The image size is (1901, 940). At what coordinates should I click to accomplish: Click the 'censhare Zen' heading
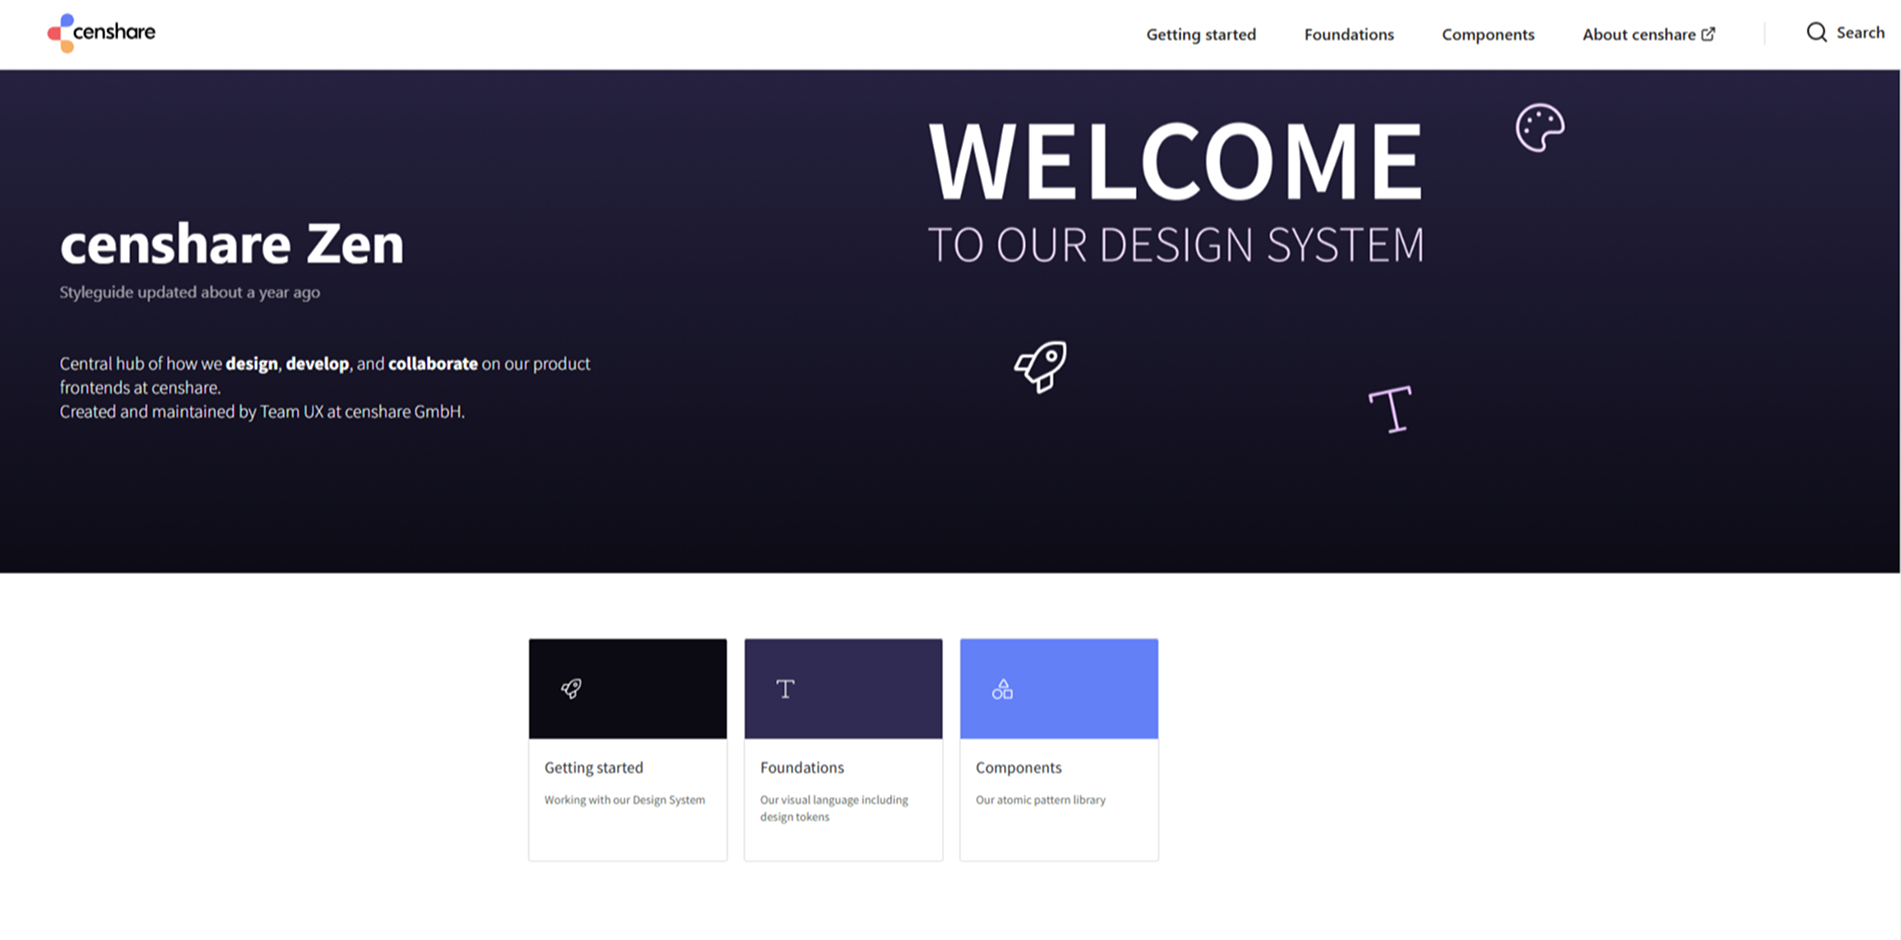[x=232, y=244]
